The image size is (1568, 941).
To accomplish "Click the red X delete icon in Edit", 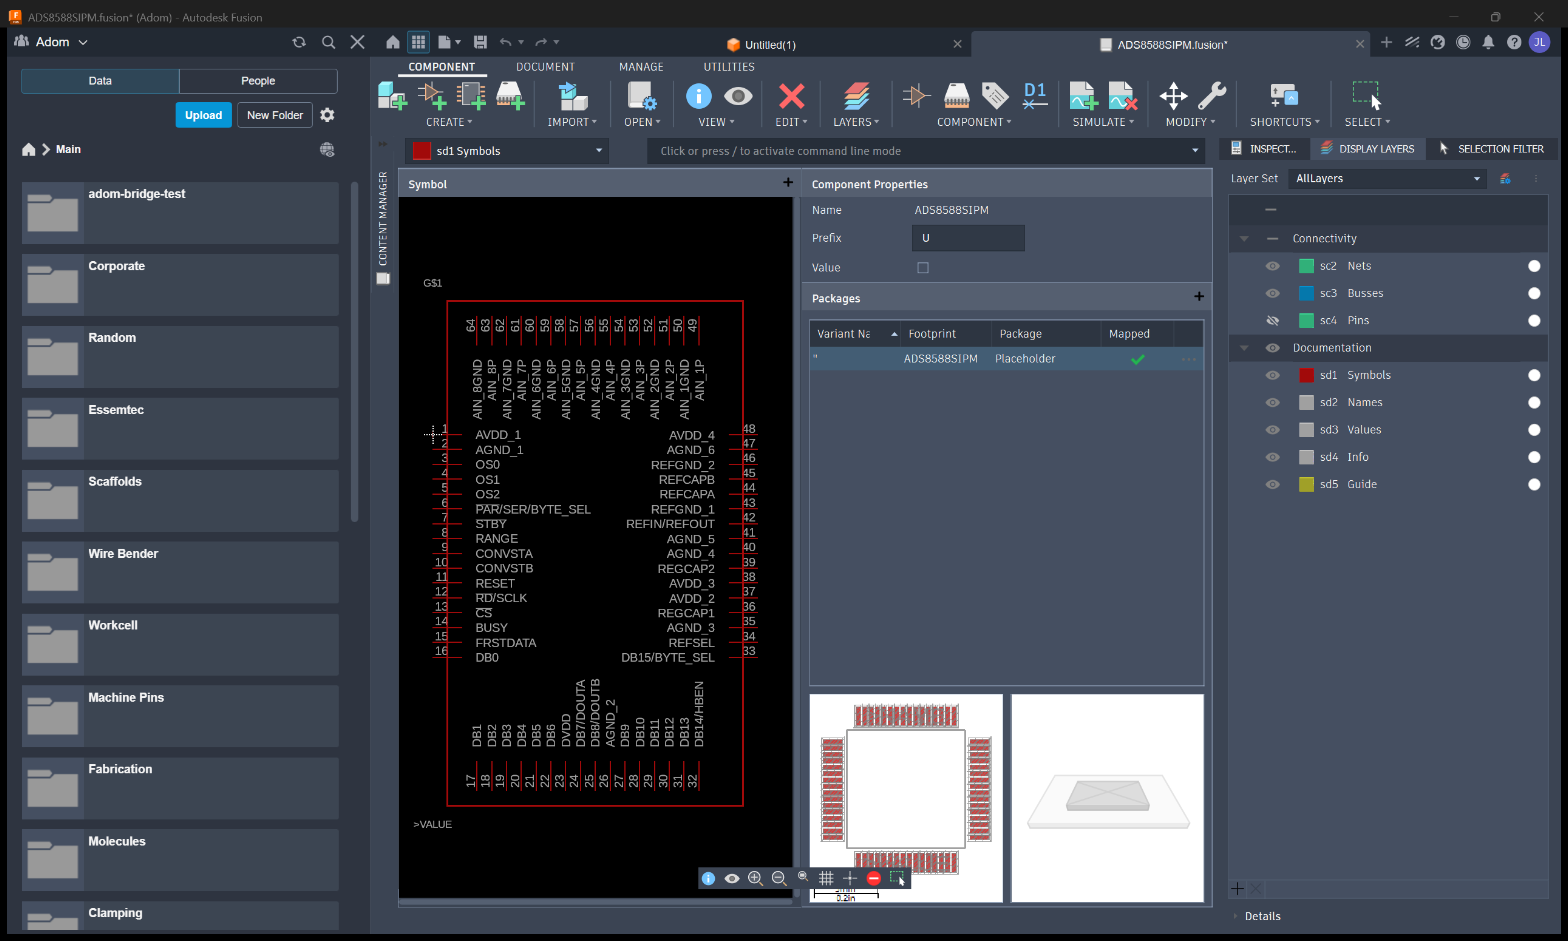I will [x=791, y=96].
